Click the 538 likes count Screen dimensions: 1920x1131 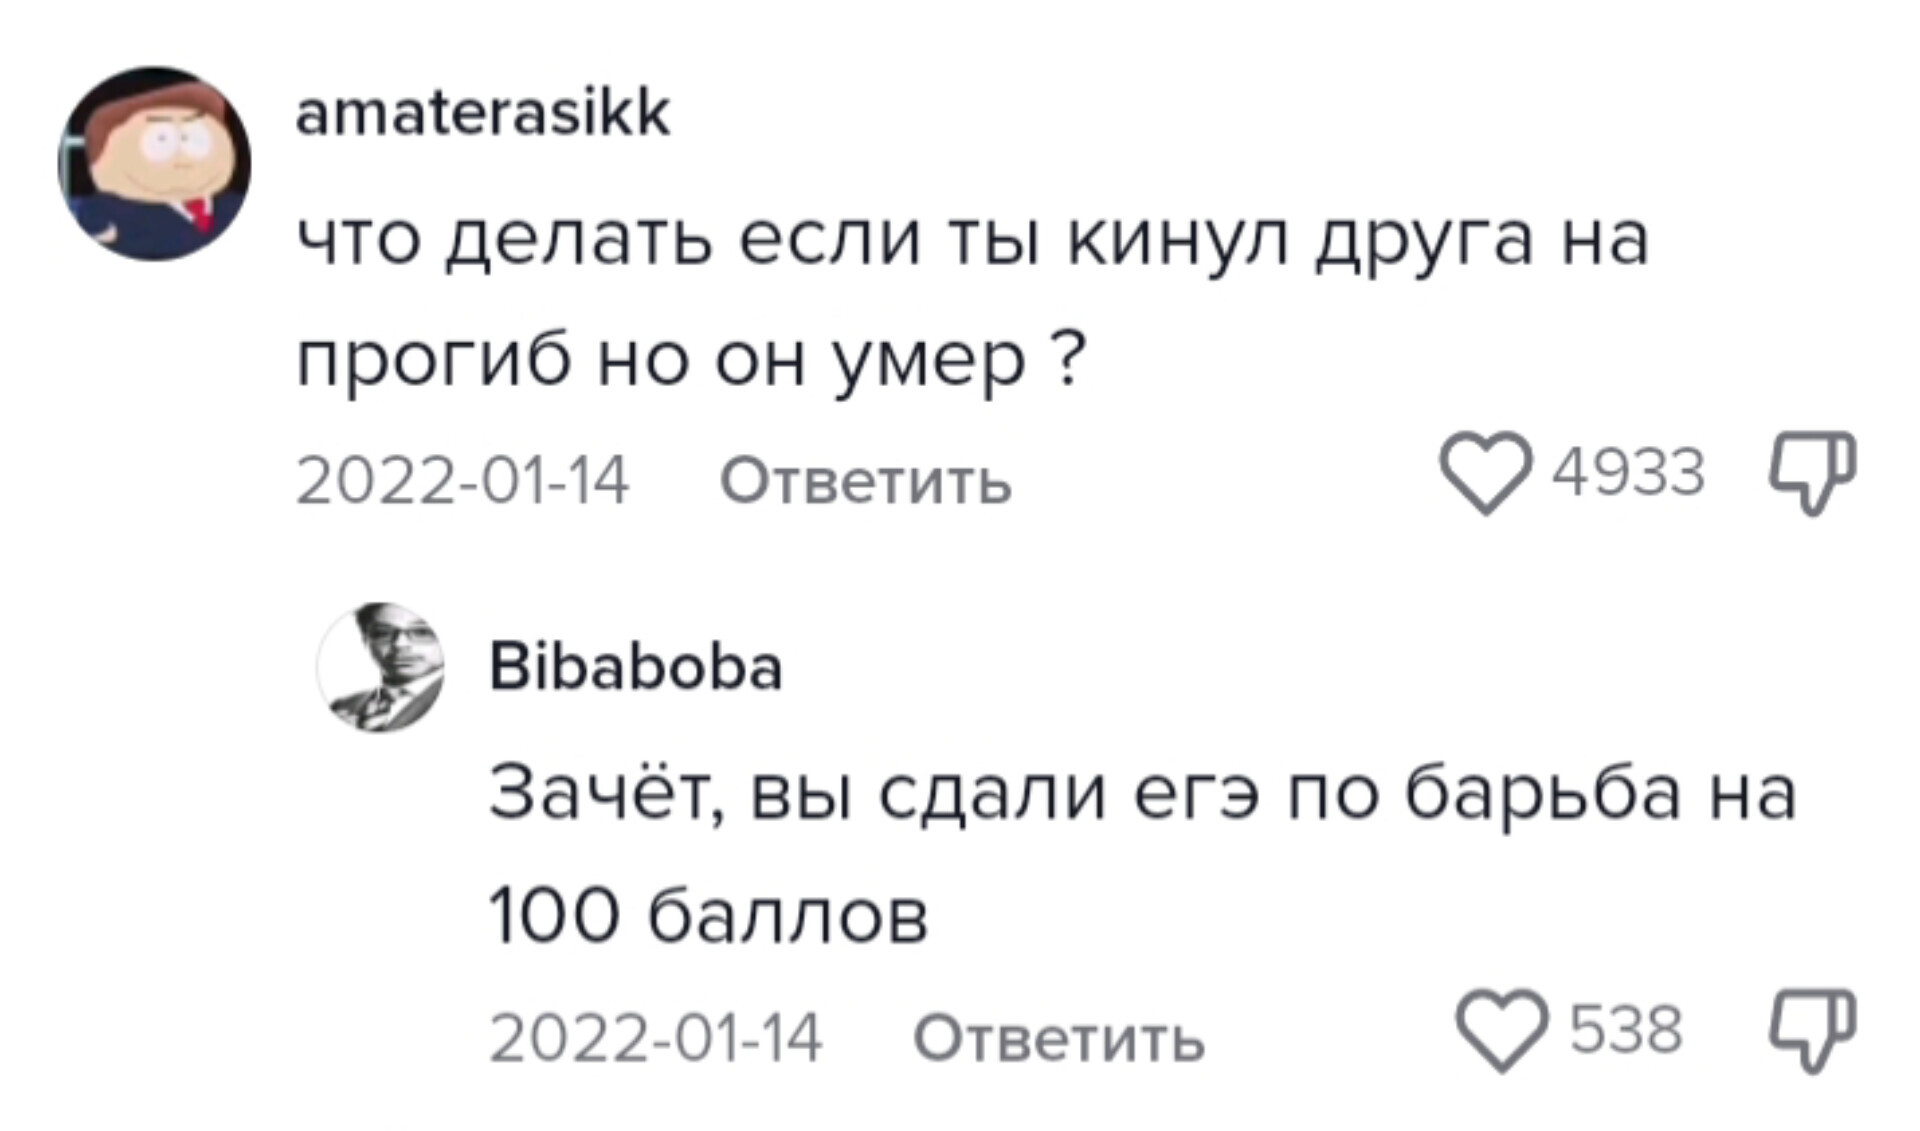coord(1626,1031)
